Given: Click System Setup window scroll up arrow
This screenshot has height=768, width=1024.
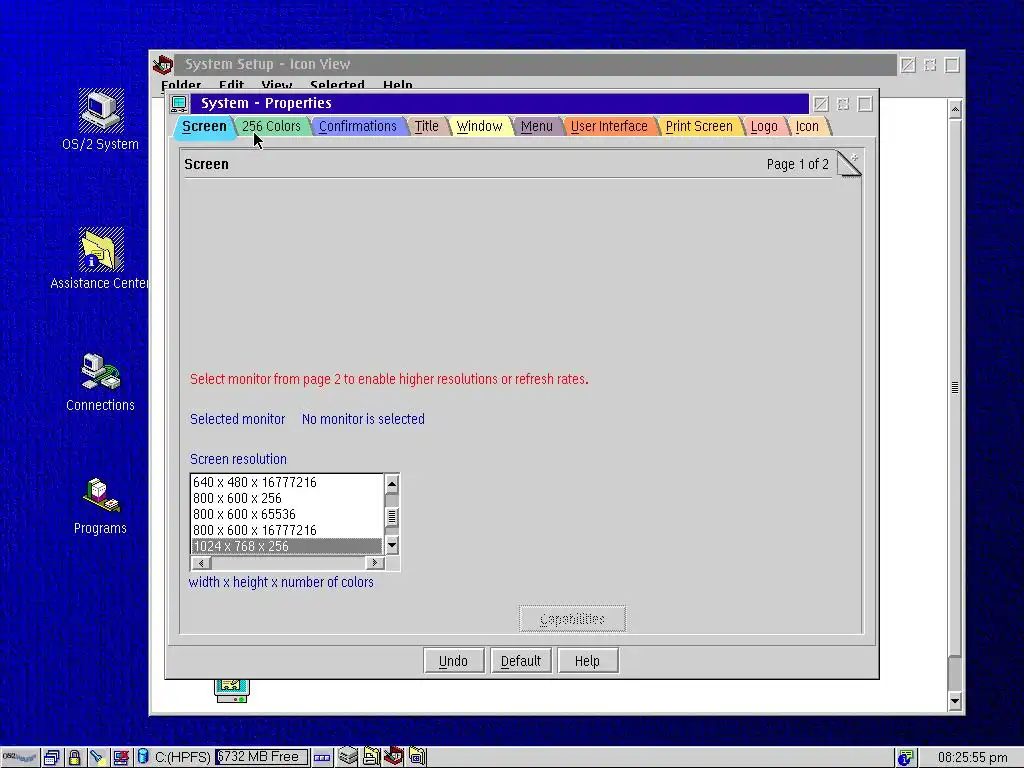Looking at the screenshot, I should tap(955, 109).
